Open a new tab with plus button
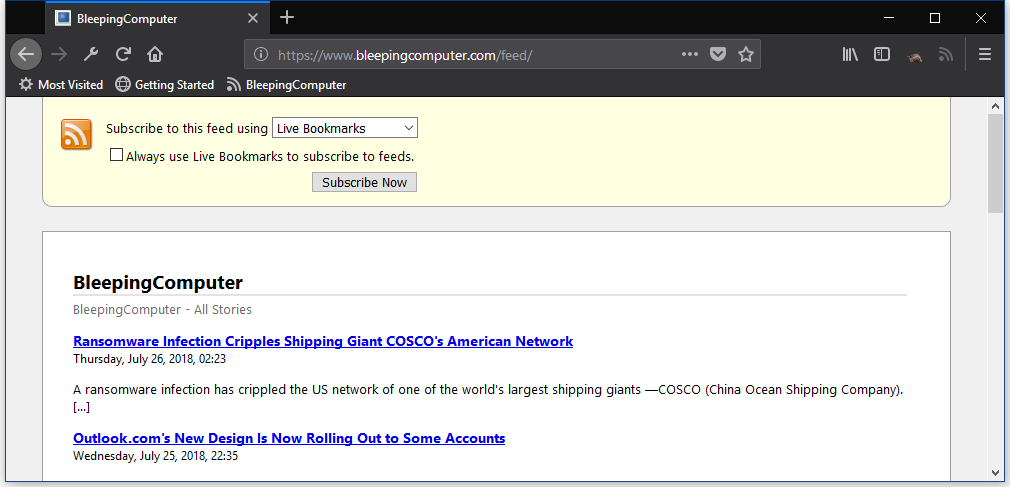This screenshot has height=487, width=1010. (x=287, y=18)
